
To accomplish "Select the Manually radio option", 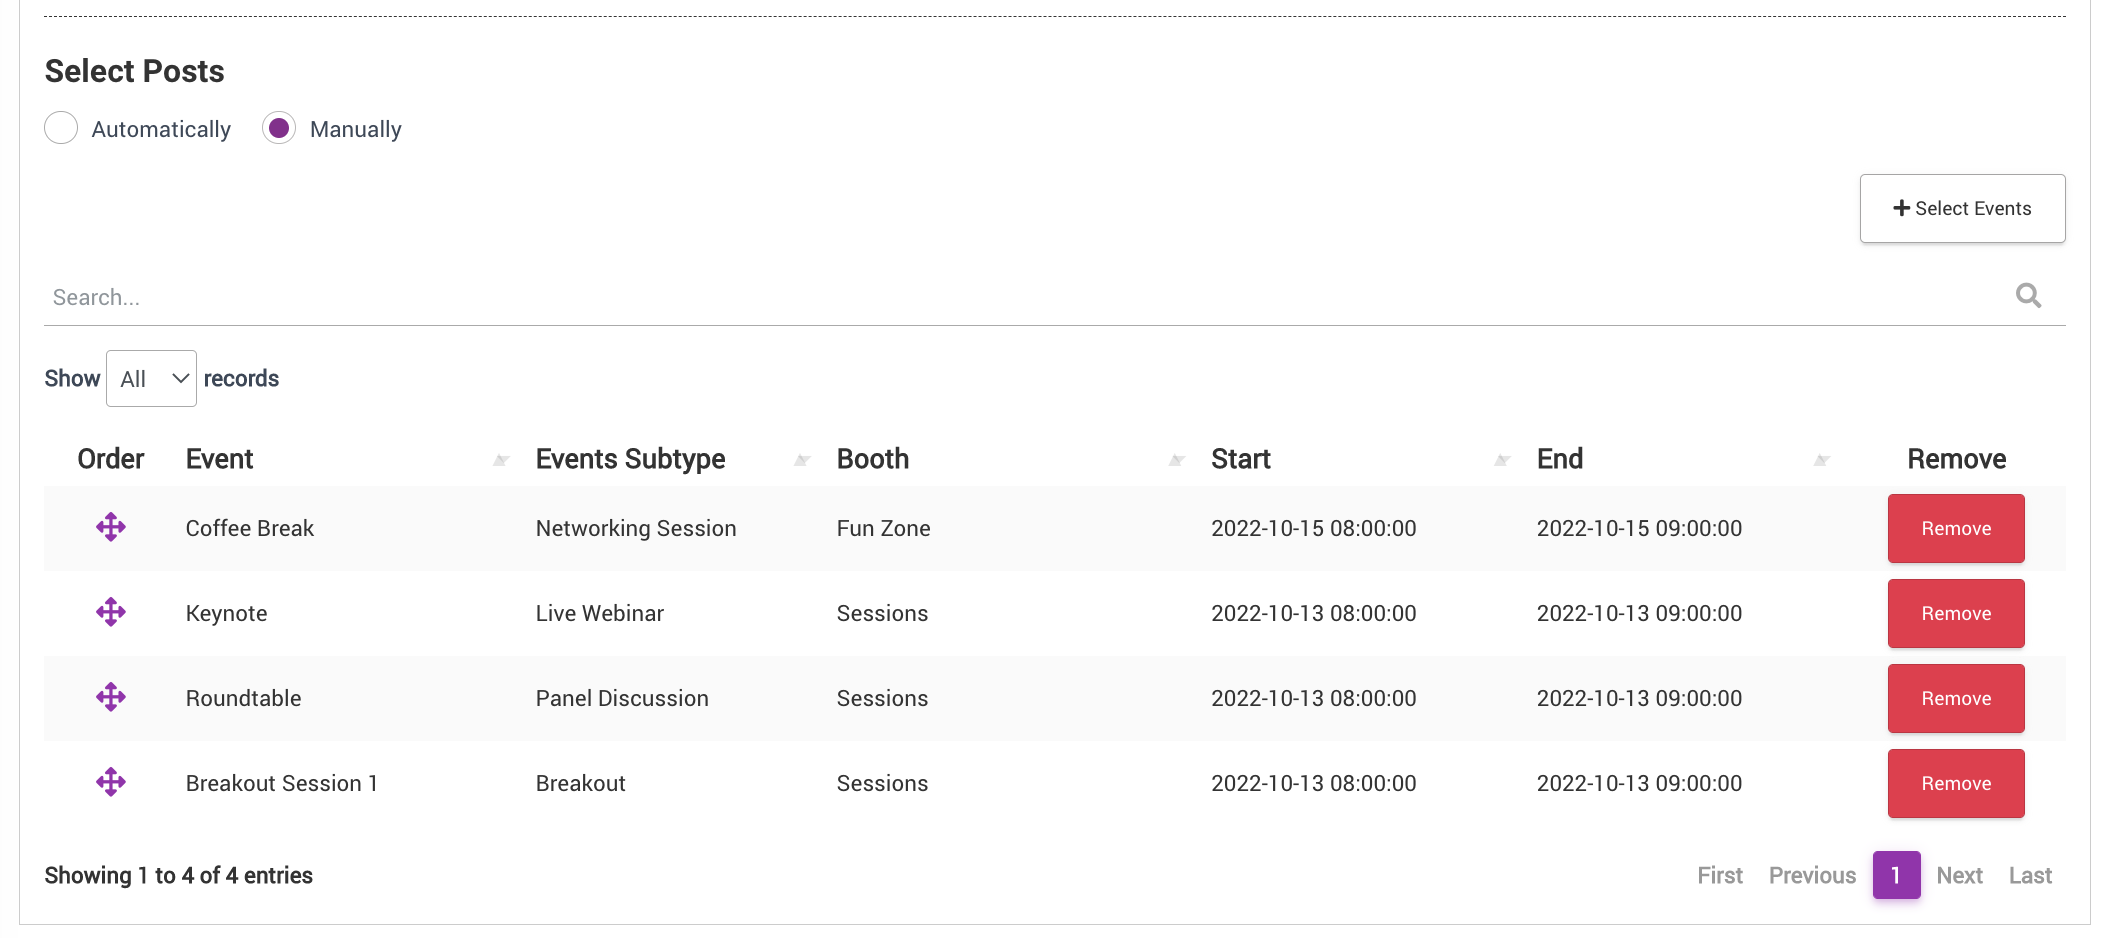I will point(279,128).
